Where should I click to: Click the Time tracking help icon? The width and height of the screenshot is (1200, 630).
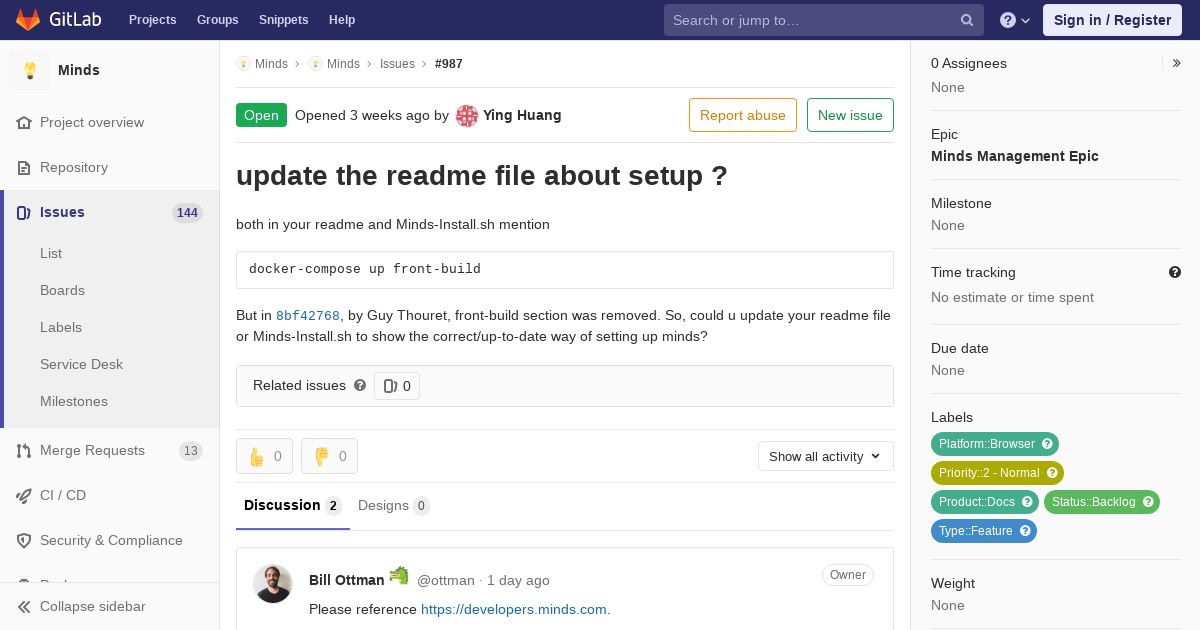click(x=1175, y=272)
